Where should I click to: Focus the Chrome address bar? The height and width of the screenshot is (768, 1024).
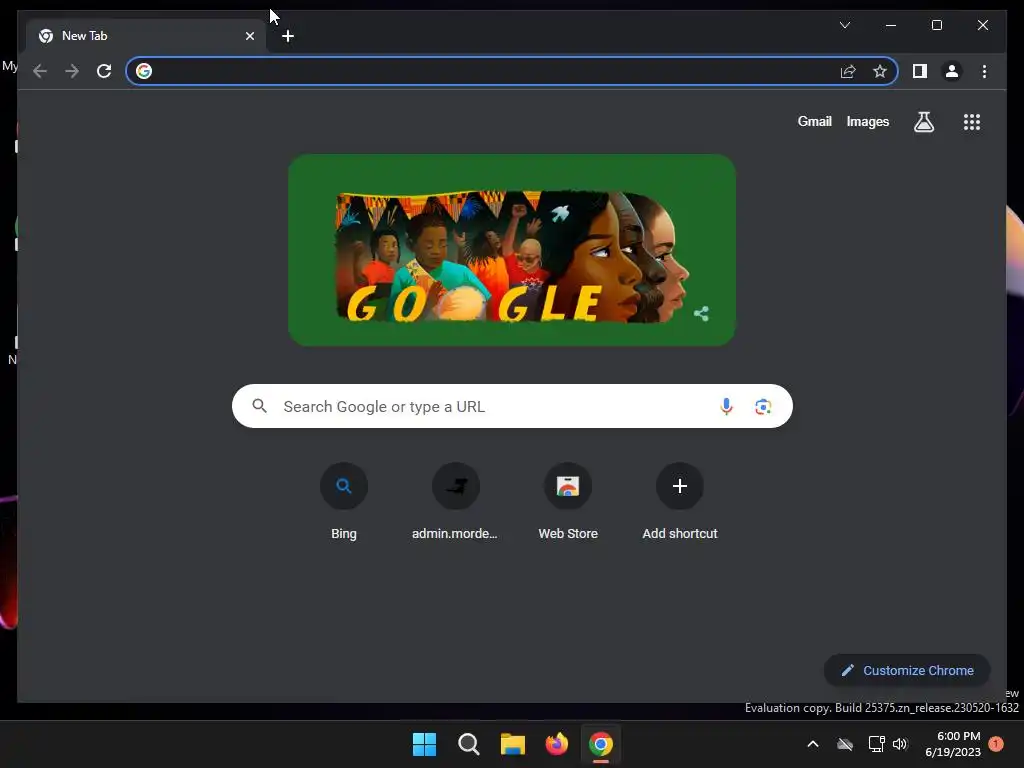[x=512, y=71]
